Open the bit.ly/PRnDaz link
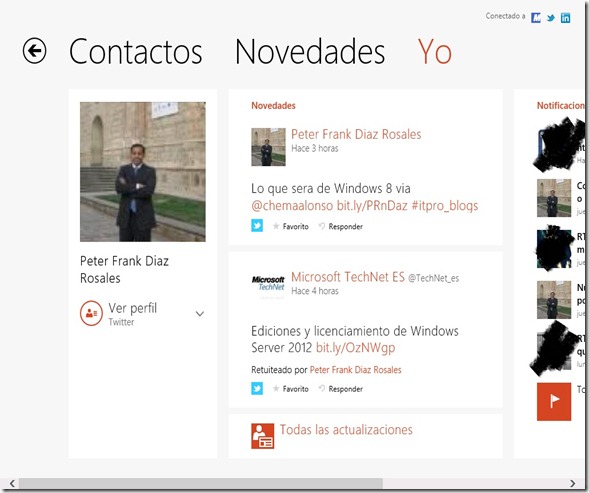This screenshot has height=493, width=589. [372, 206]
